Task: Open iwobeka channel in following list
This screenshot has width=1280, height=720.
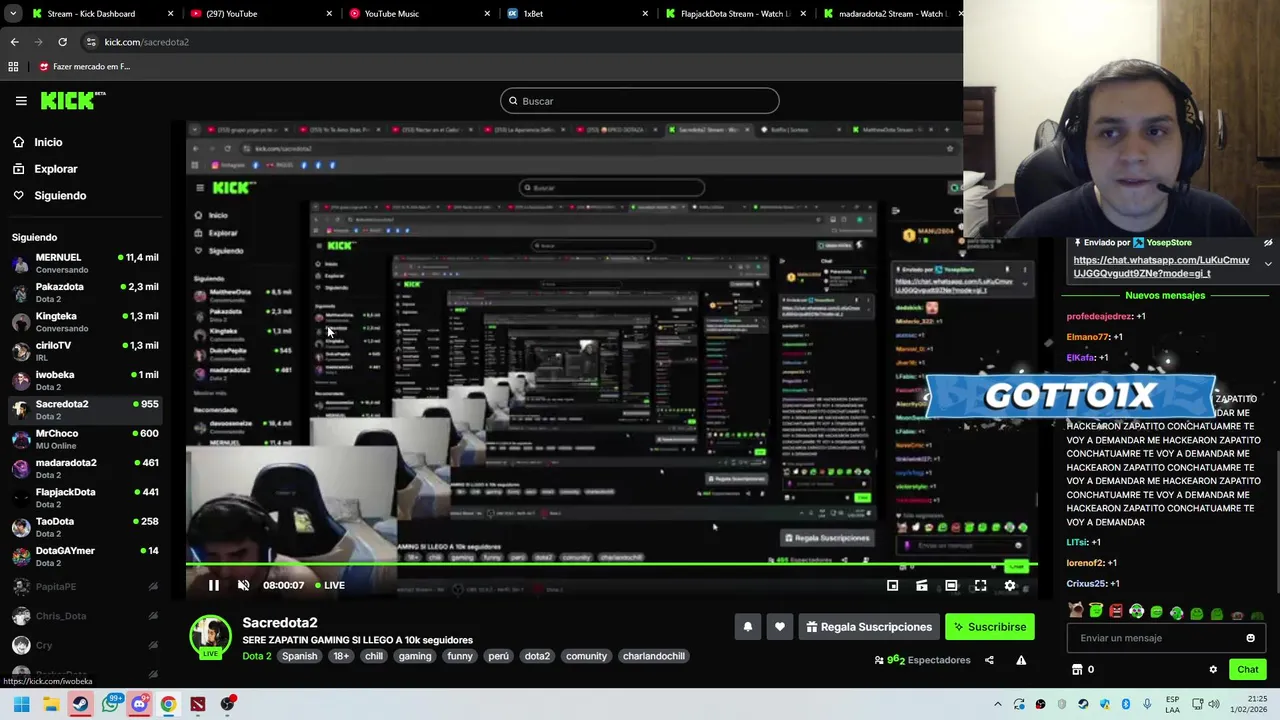Action: (85, 380)
